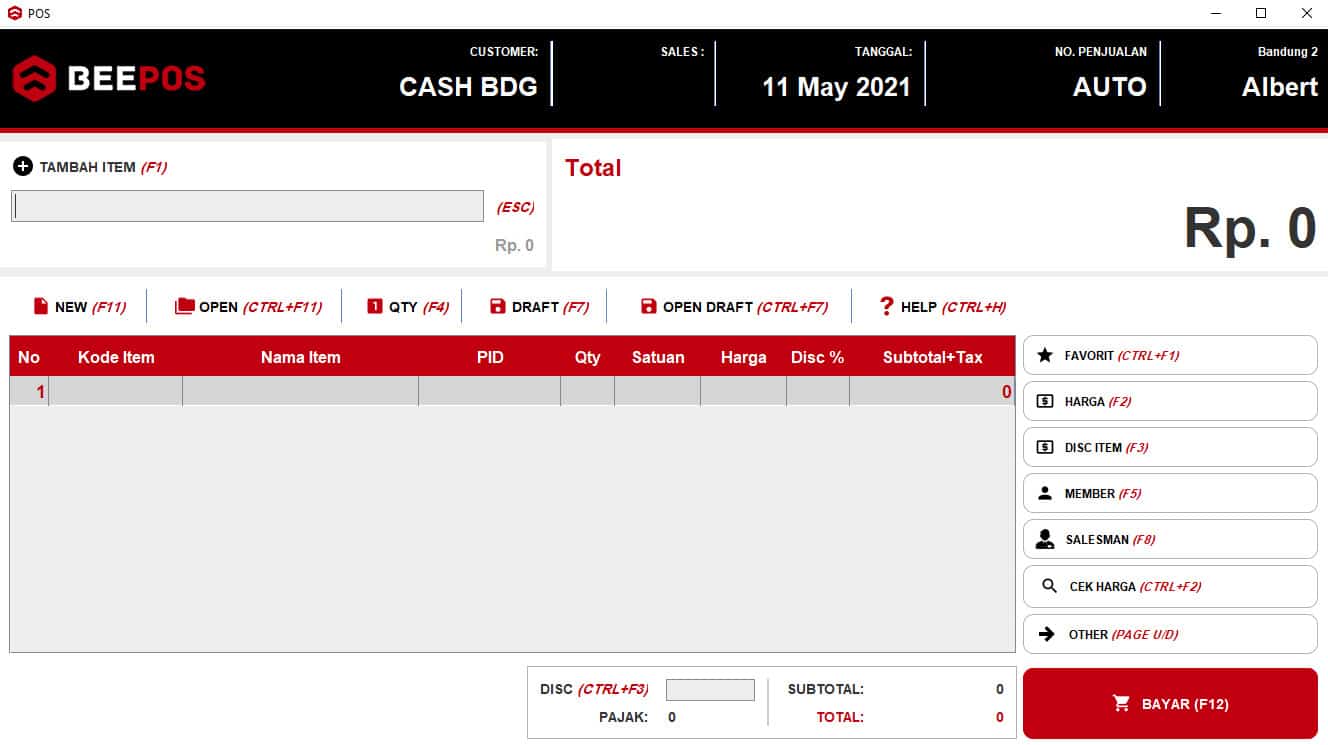Screen dimensions: 1328x745
Task: Click the BAYAR shopping cart icon
Action: tap(1122, 703)
